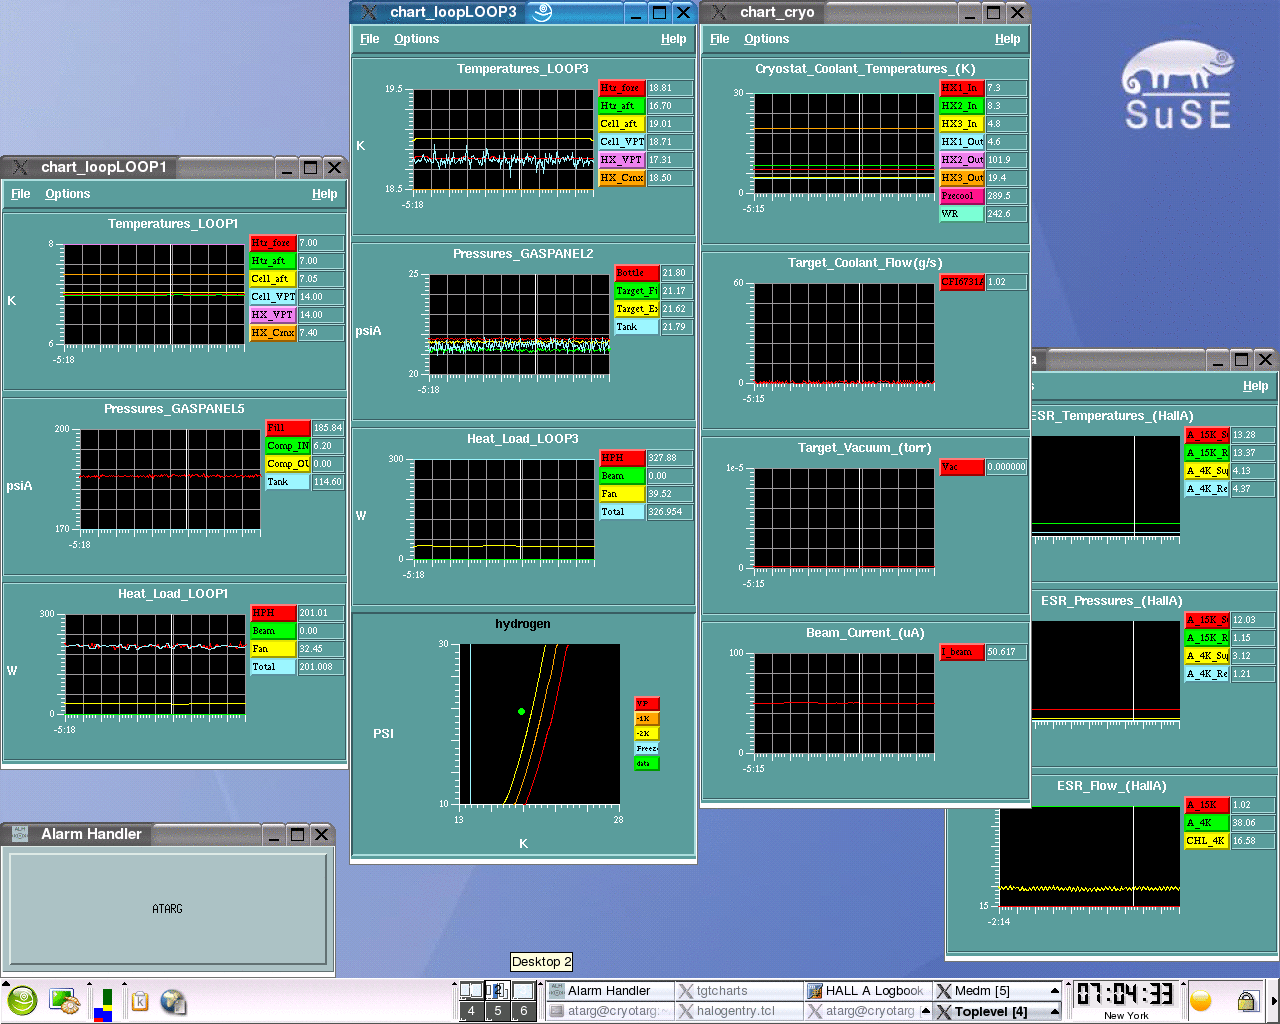Open File menu in chart_loopLOOP1
Screen dimensions: 1280x1024
tap(20, 194)
